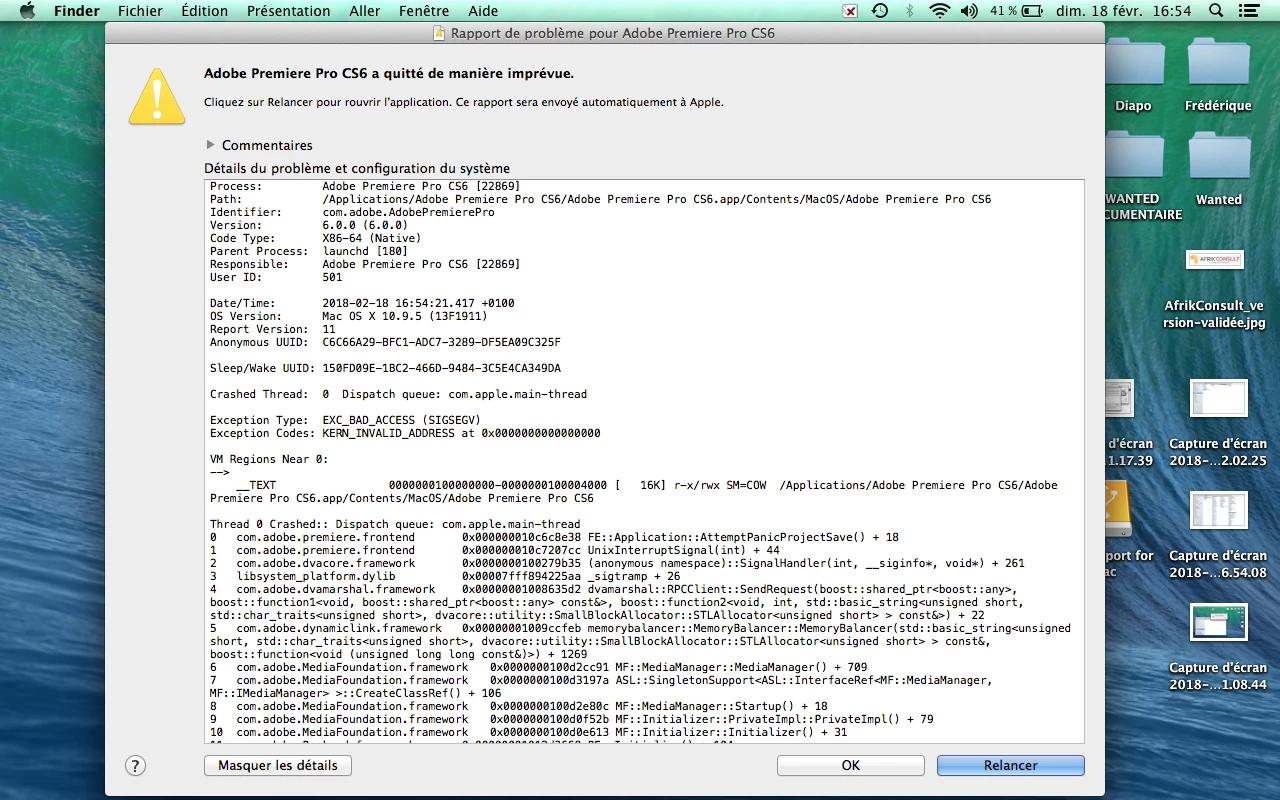Image resolution: width=1280 pixels, height=800 pixels.
Task: Open the help question mark button
Action: pos(136,765)
